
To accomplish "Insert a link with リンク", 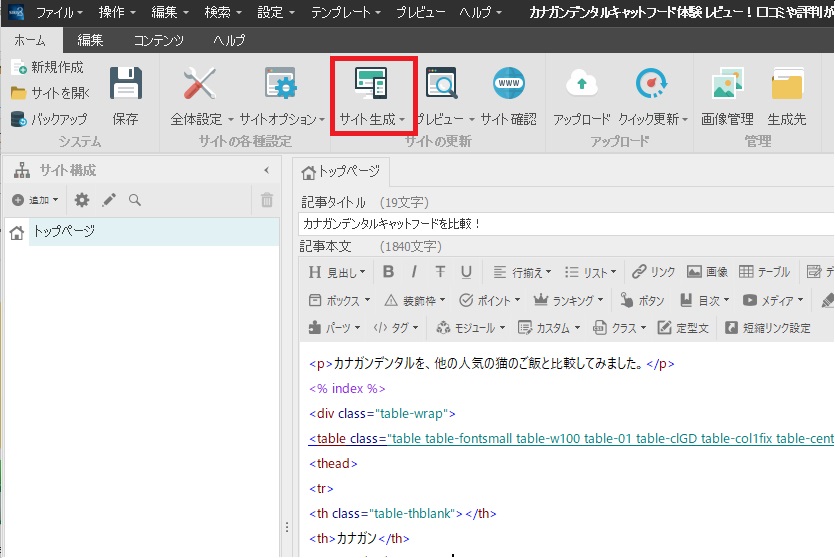I will (x=653, y=272).
